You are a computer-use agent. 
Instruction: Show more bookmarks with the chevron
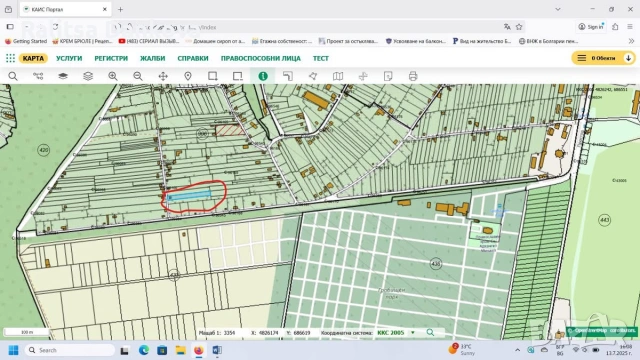[x=631, y=41]
